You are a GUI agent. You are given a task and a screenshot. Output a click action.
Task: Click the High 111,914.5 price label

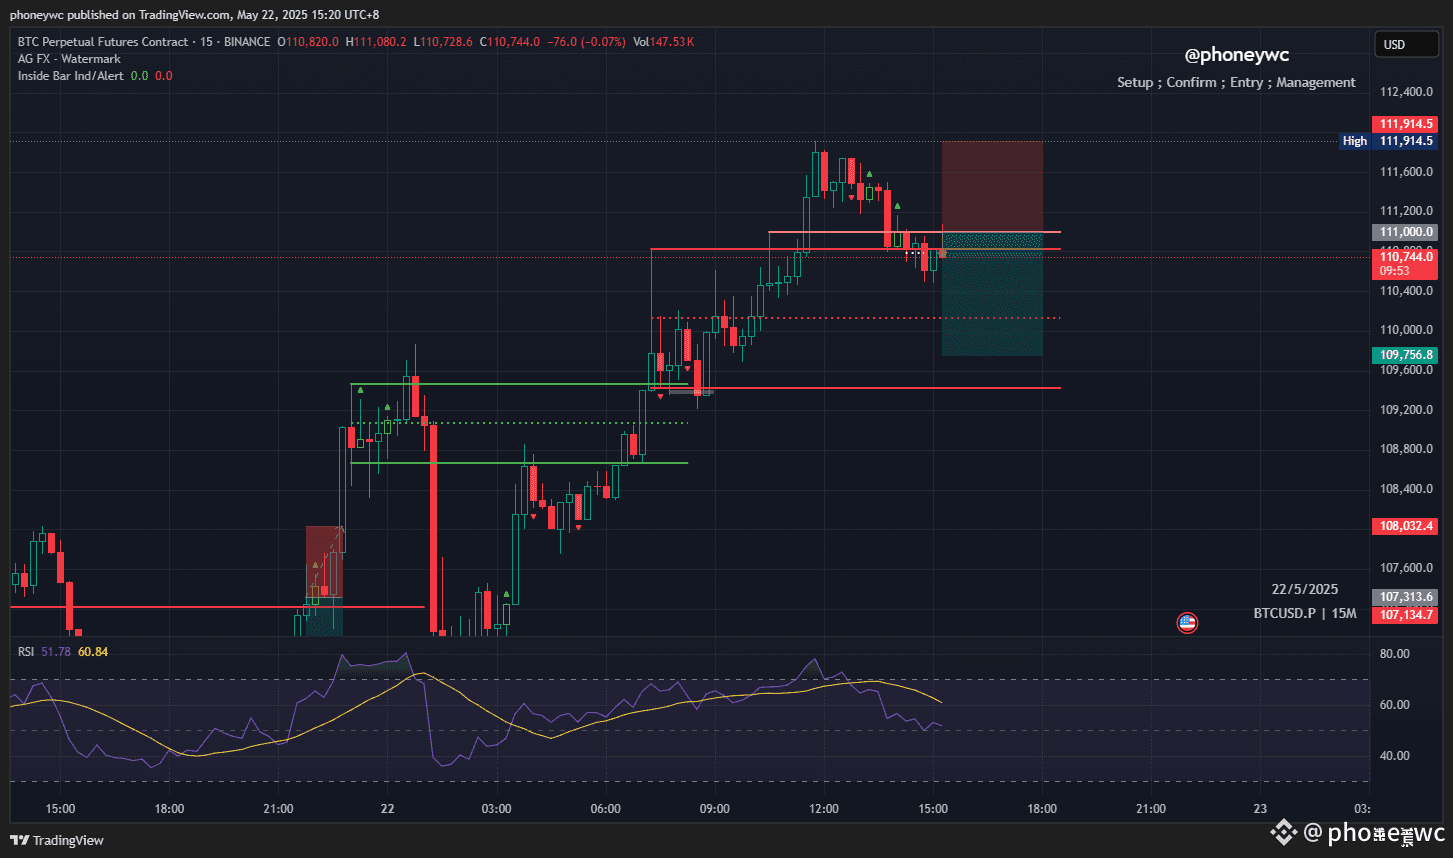pos(1388,141)
